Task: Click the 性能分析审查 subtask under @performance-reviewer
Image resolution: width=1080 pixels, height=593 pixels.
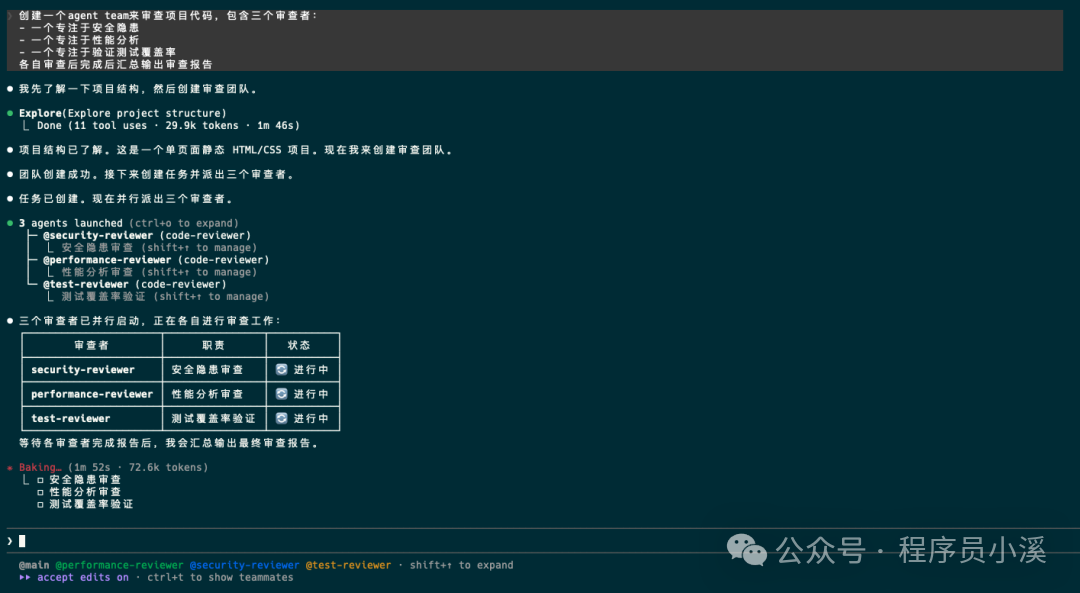Action: [159, 272]
